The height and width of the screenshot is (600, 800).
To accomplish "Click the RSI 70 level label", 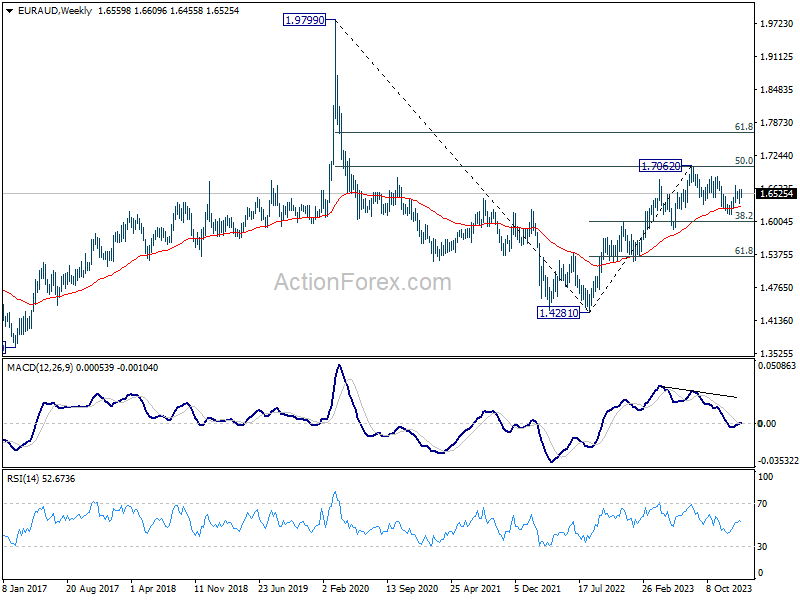I will [x=762, y=504].
